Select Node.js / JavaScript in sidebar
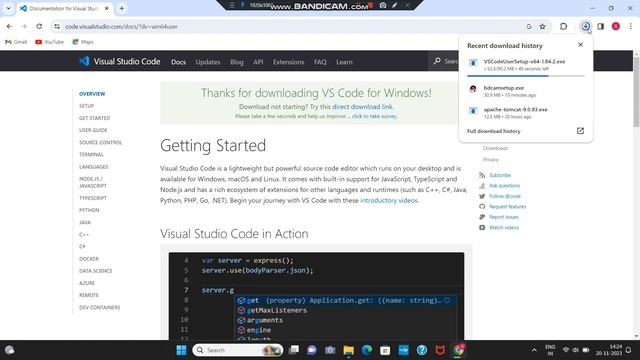This screenshot has height=360, width=640. [93, 182]
